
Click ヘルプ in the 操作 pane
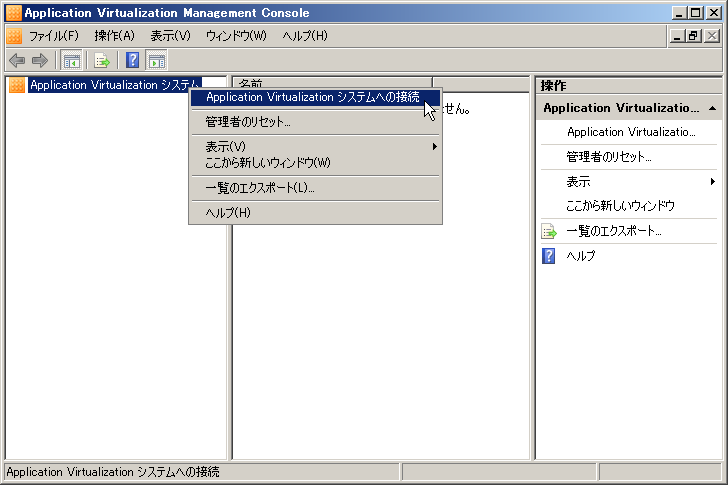click(x=580, y=256)
